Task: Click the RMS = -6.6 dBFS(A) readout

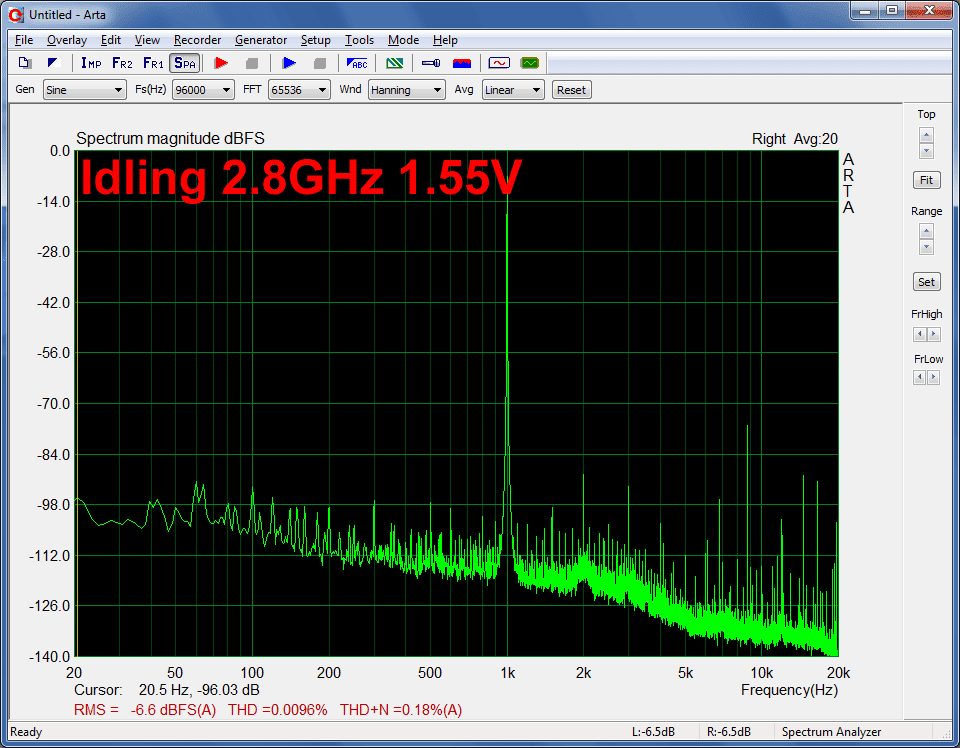Action: (x=145, y=710)
